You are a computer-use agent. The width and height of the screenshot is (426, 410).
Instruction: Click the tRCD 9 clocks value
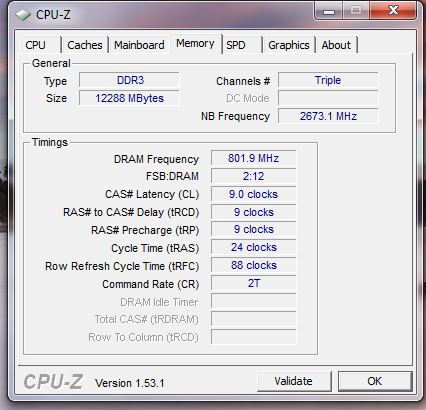tap(253, 212)
